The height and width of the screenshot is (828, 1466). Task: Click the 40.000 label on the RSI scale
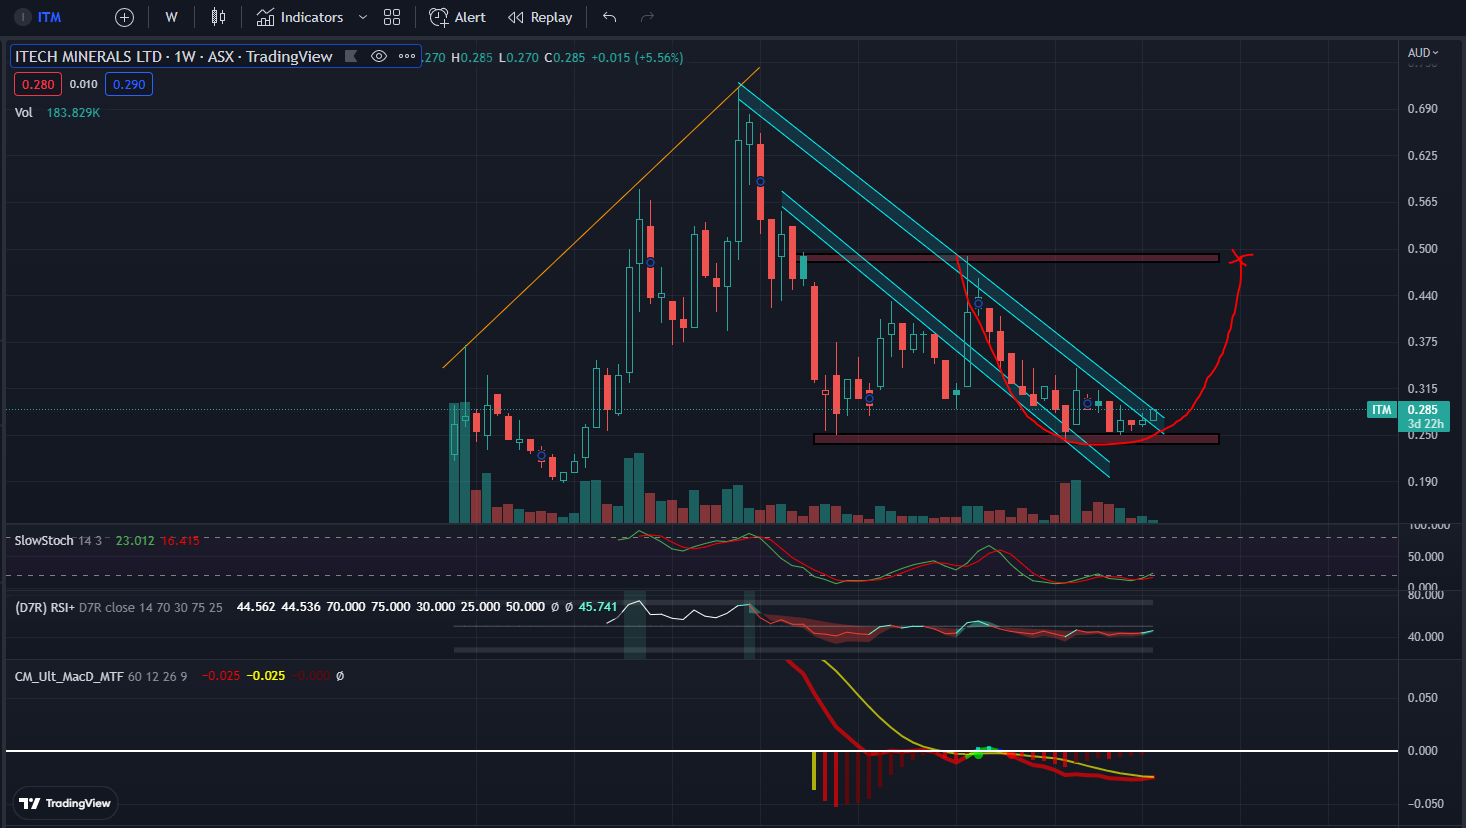(1425, 637)
